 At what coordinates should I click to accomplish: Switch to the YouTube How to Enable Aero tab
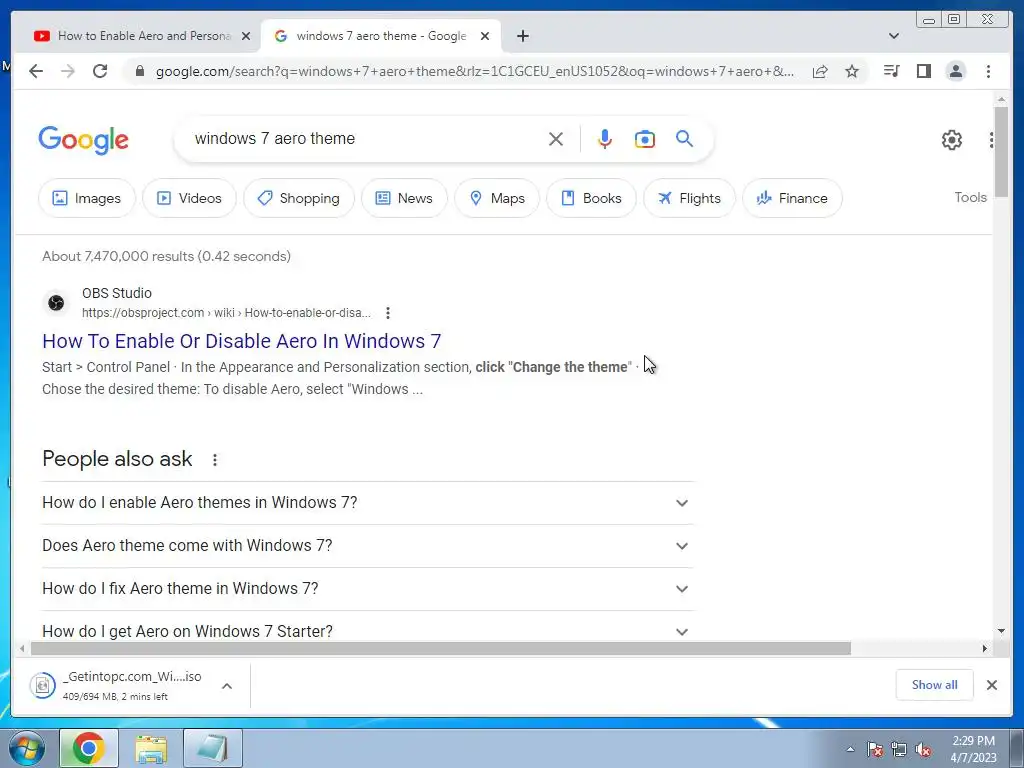(x=142, y=36)
